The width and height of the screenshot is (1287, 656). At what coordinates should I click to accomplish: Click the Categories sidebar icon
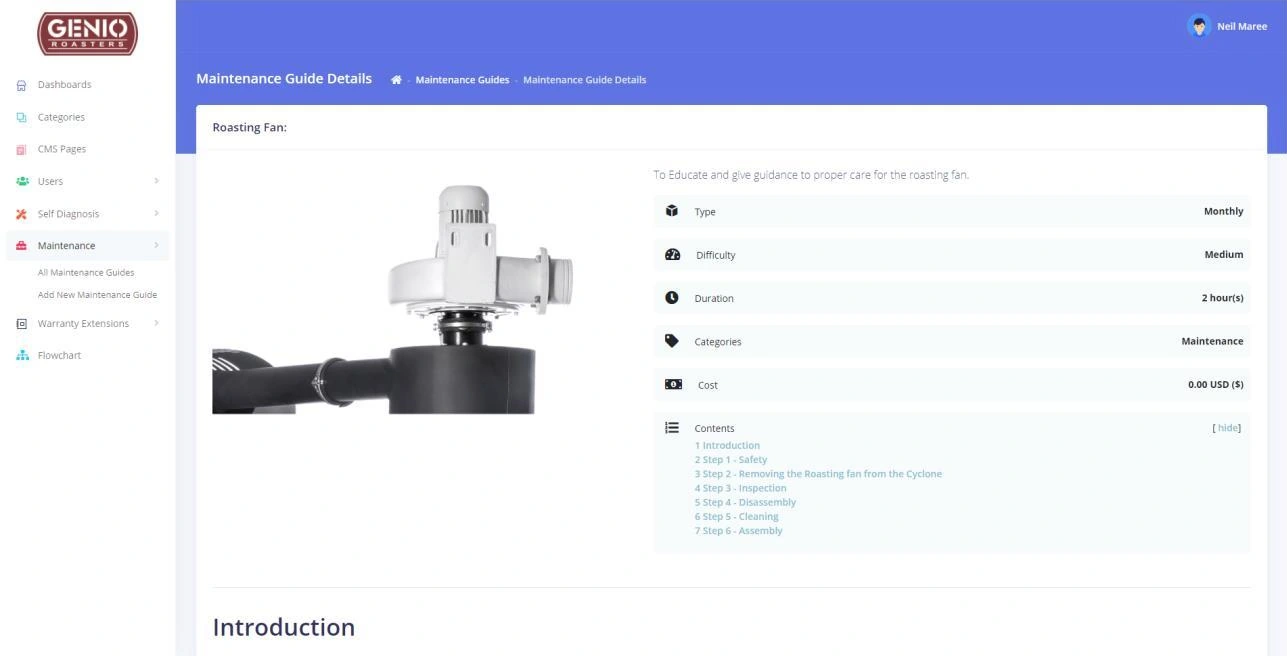21,117
